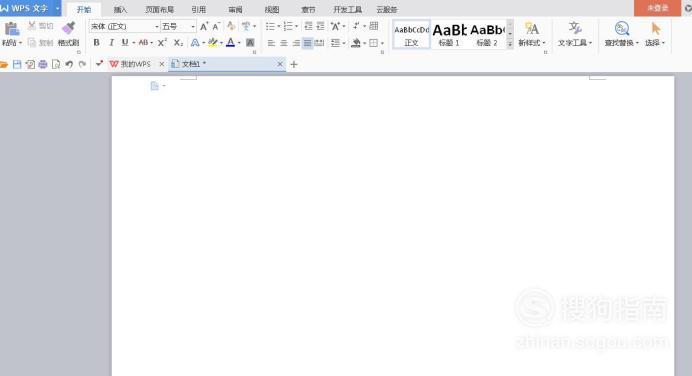The image size is (692, 376).
Task: Click the Find and Replace (查找替换) icon
Action: (621, 29)
